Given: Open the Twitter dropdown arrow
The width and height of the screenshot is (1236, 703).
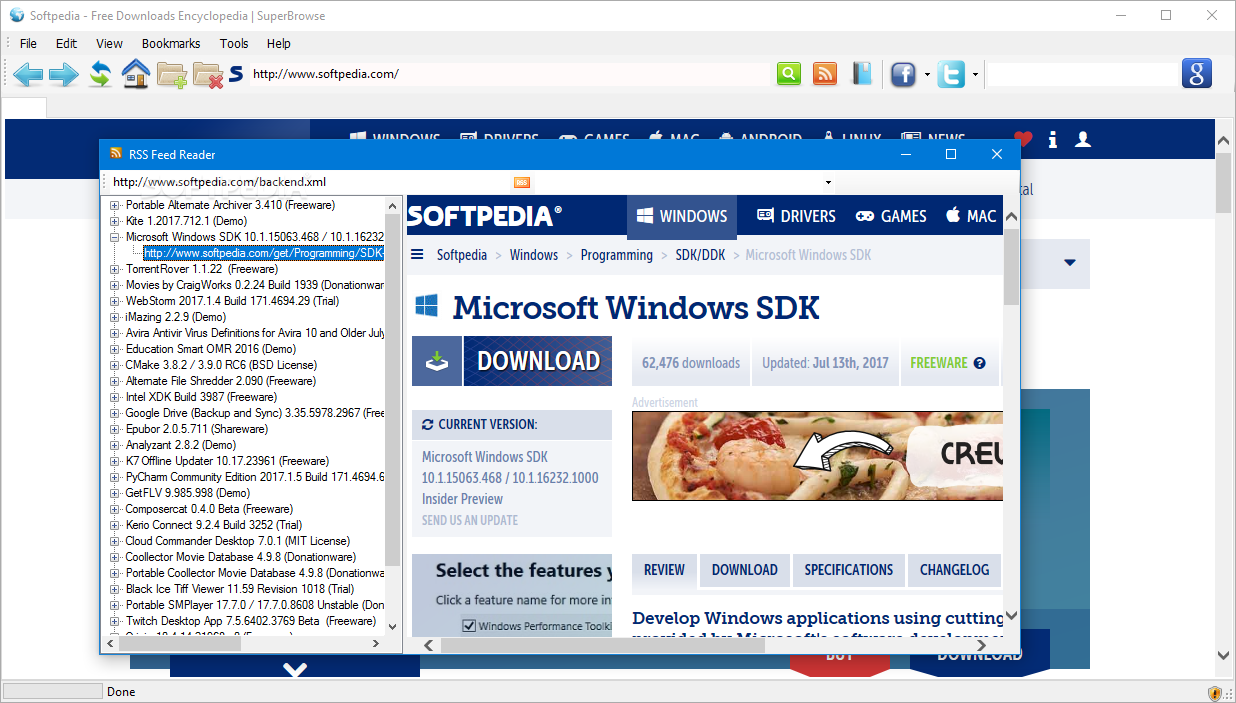Looking at the screenshot, I should pyautogui.click(x=975, y=75).
